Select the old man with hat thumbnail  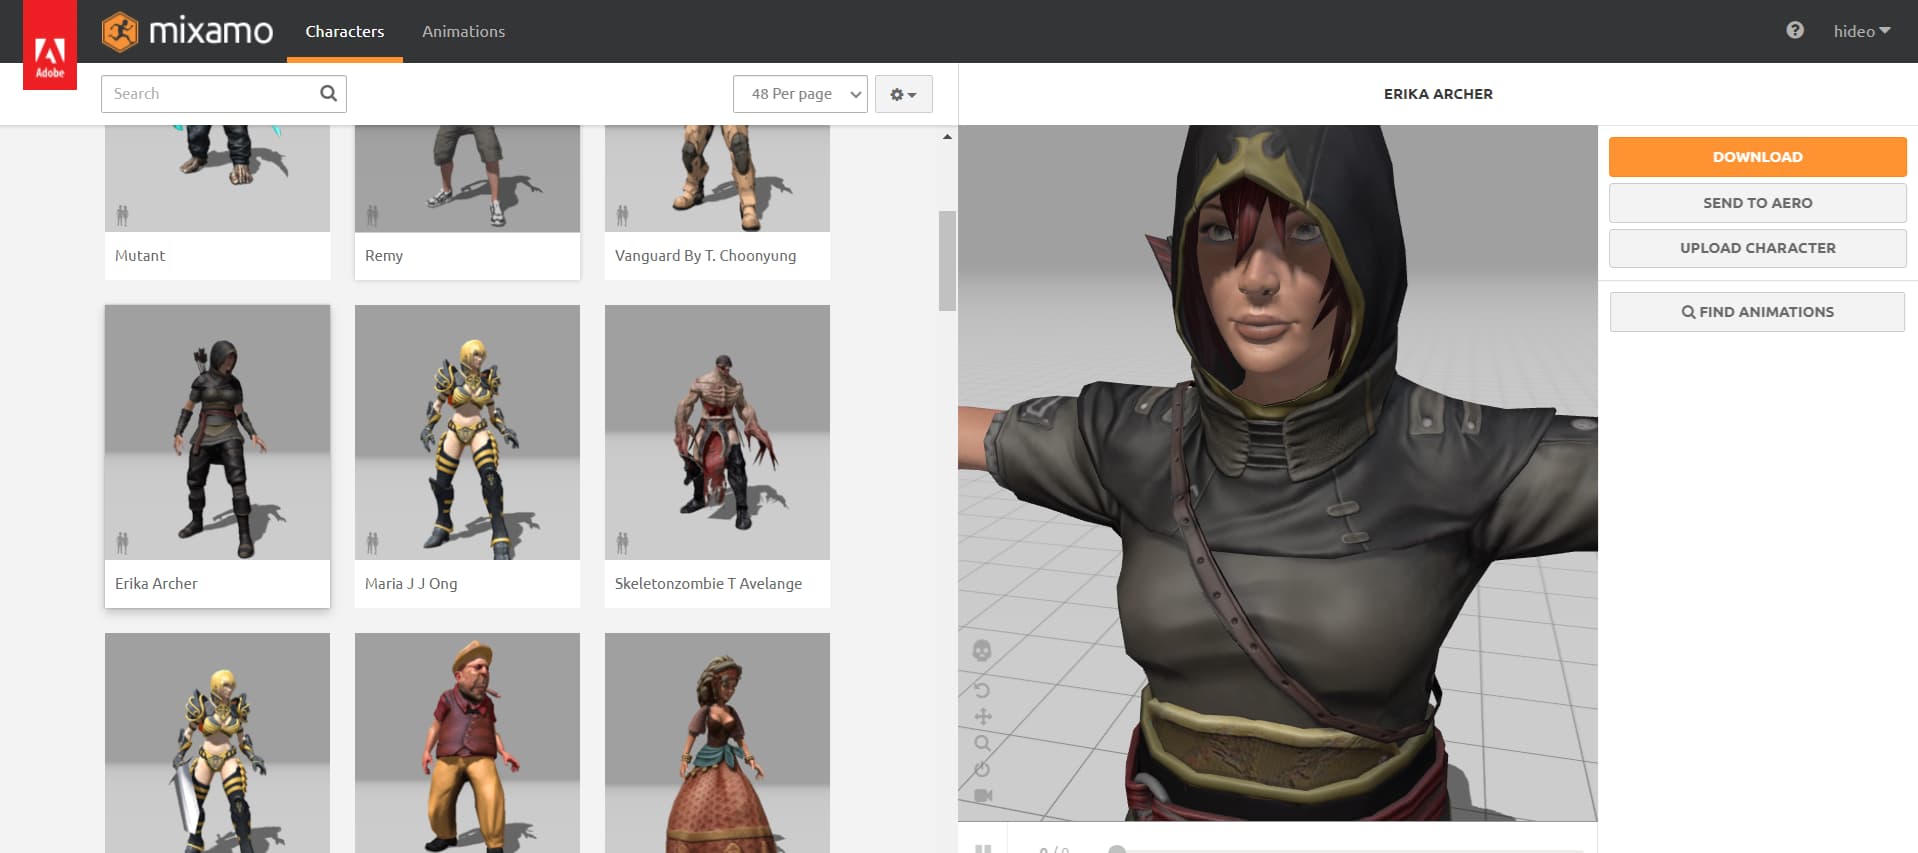coord(467,743)
